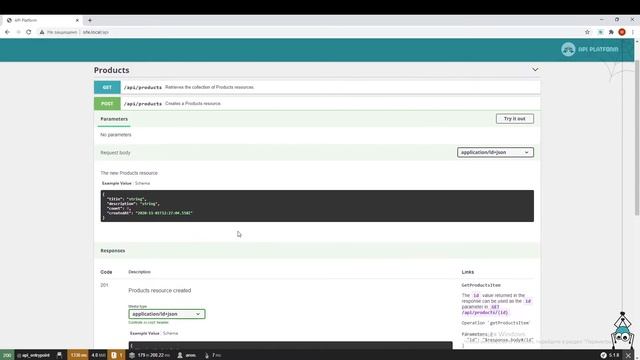This screenshot has width=640, height=360.
Task: Switch to response Schema tab
Action: pyautogui.click(x=170, y=333)
